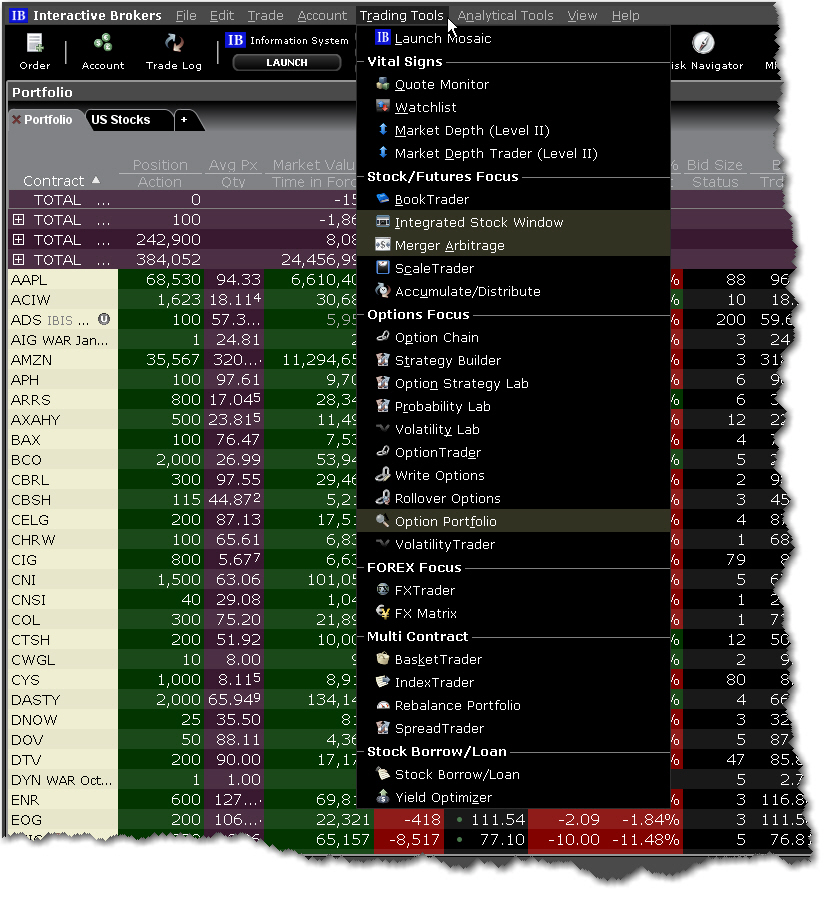Close the Portfolio tab with red X
Screen dimensions: 837x898
(16, 120)
